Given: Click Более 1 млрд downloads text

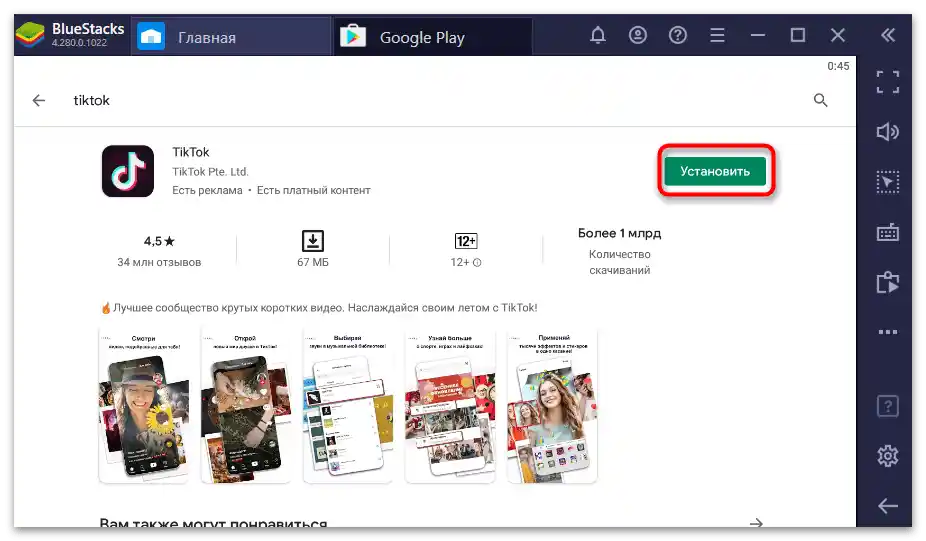Looking at the screenshot, I should tap(619, 233).
